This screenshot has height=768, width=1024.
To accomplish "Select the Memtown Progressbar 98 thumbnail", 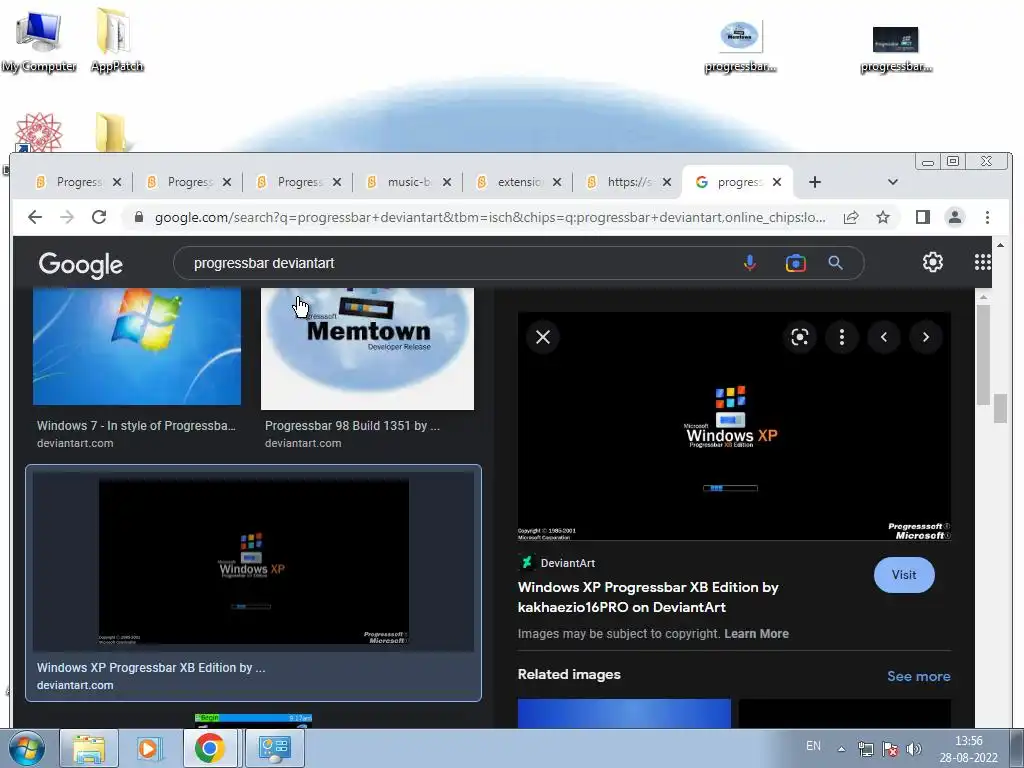I will coord(367,349).
